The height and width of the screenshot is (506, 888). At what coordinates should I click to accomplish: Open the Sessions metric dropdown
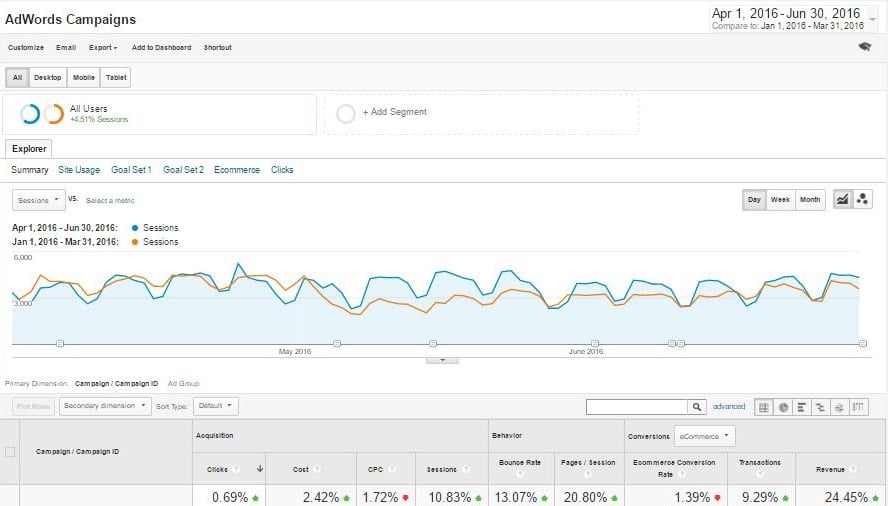tap(39, 200)
